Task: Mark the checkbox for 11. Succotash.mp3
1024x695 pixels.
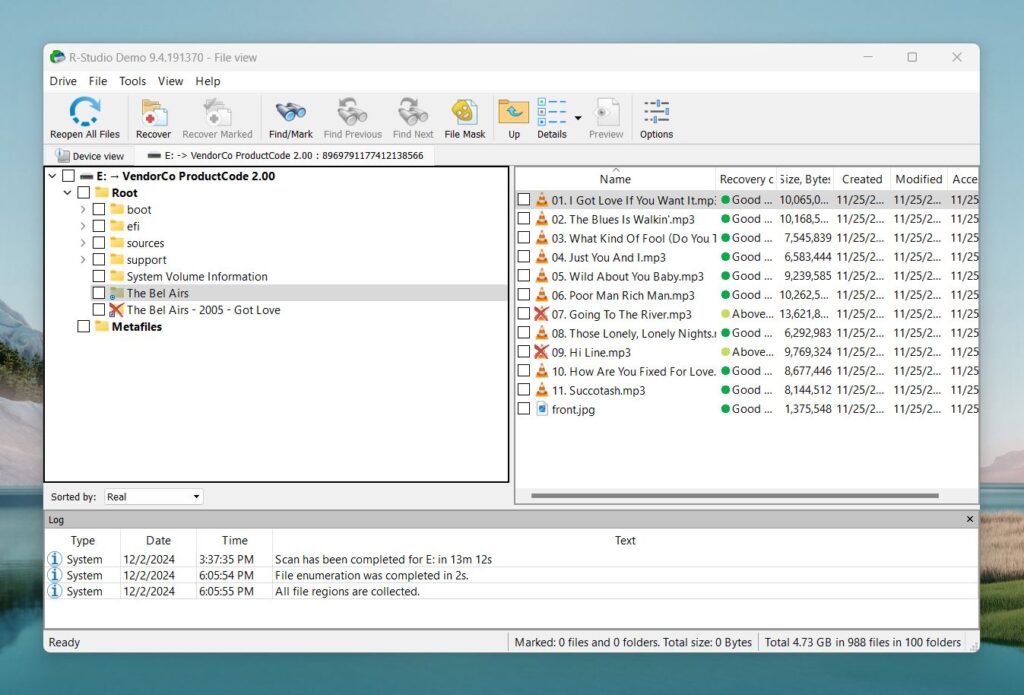Action: coord(524,390)
